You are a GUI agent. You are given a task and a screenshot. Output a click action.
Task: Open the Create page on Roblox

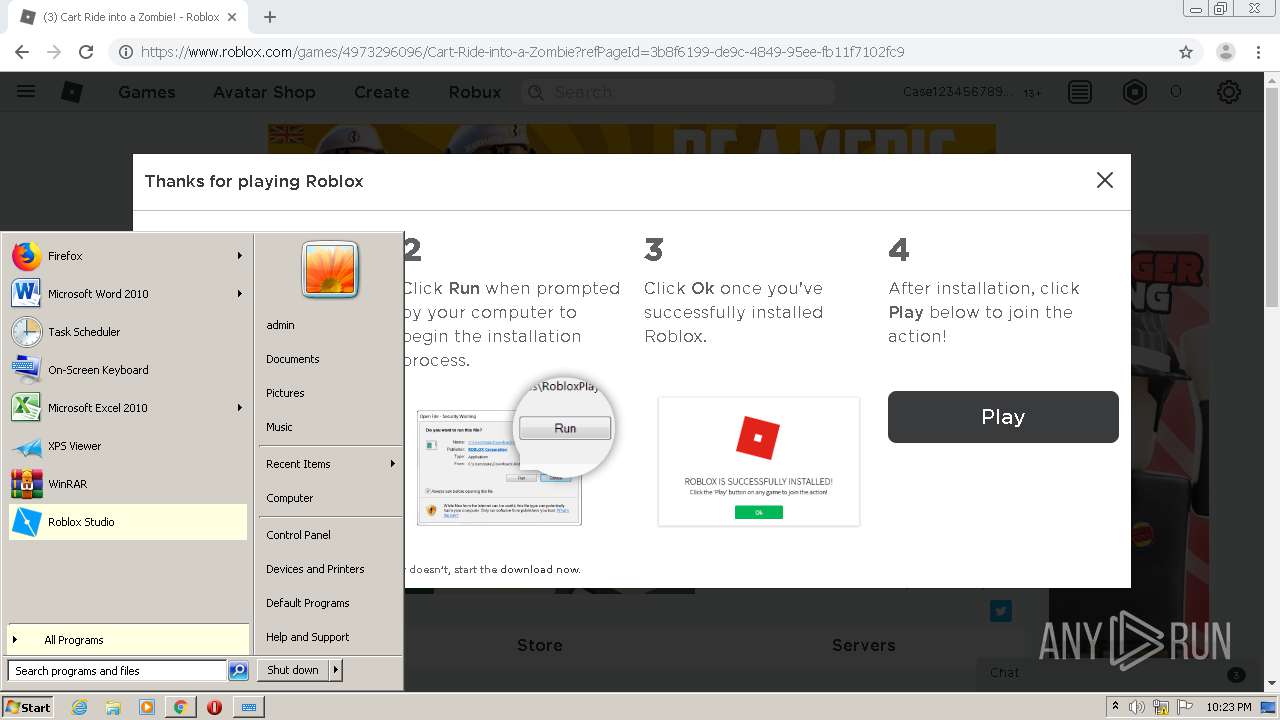(x=382, y=92)
